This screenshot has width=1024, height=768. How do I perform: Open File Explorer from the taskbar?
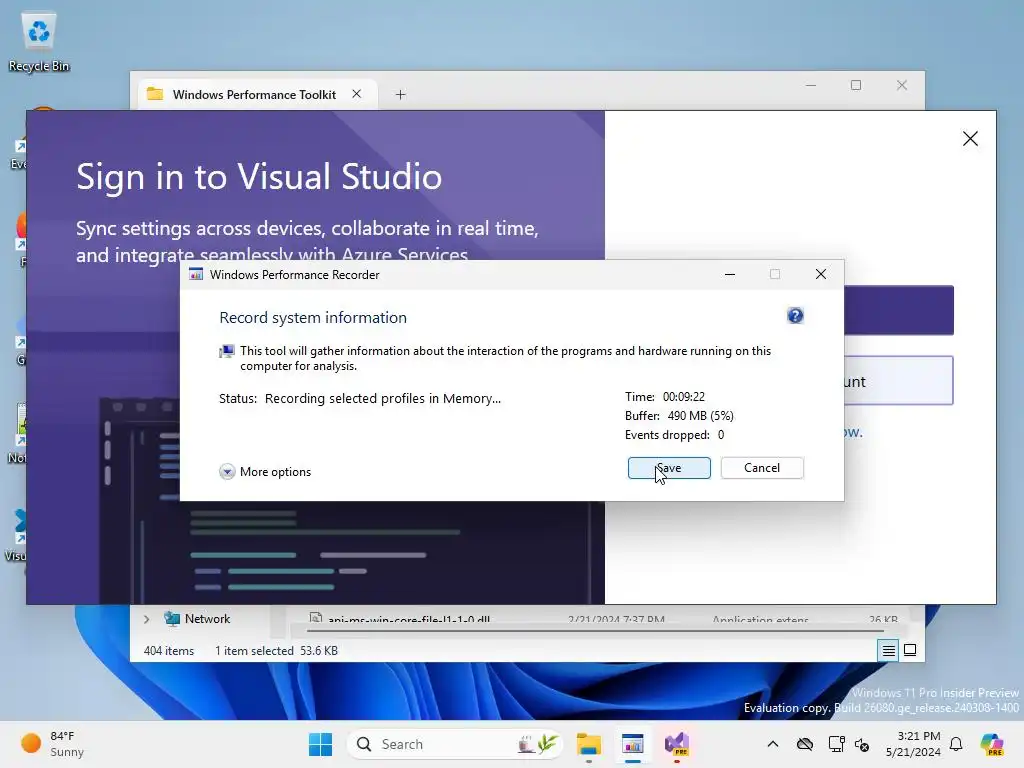coord(588,744)
